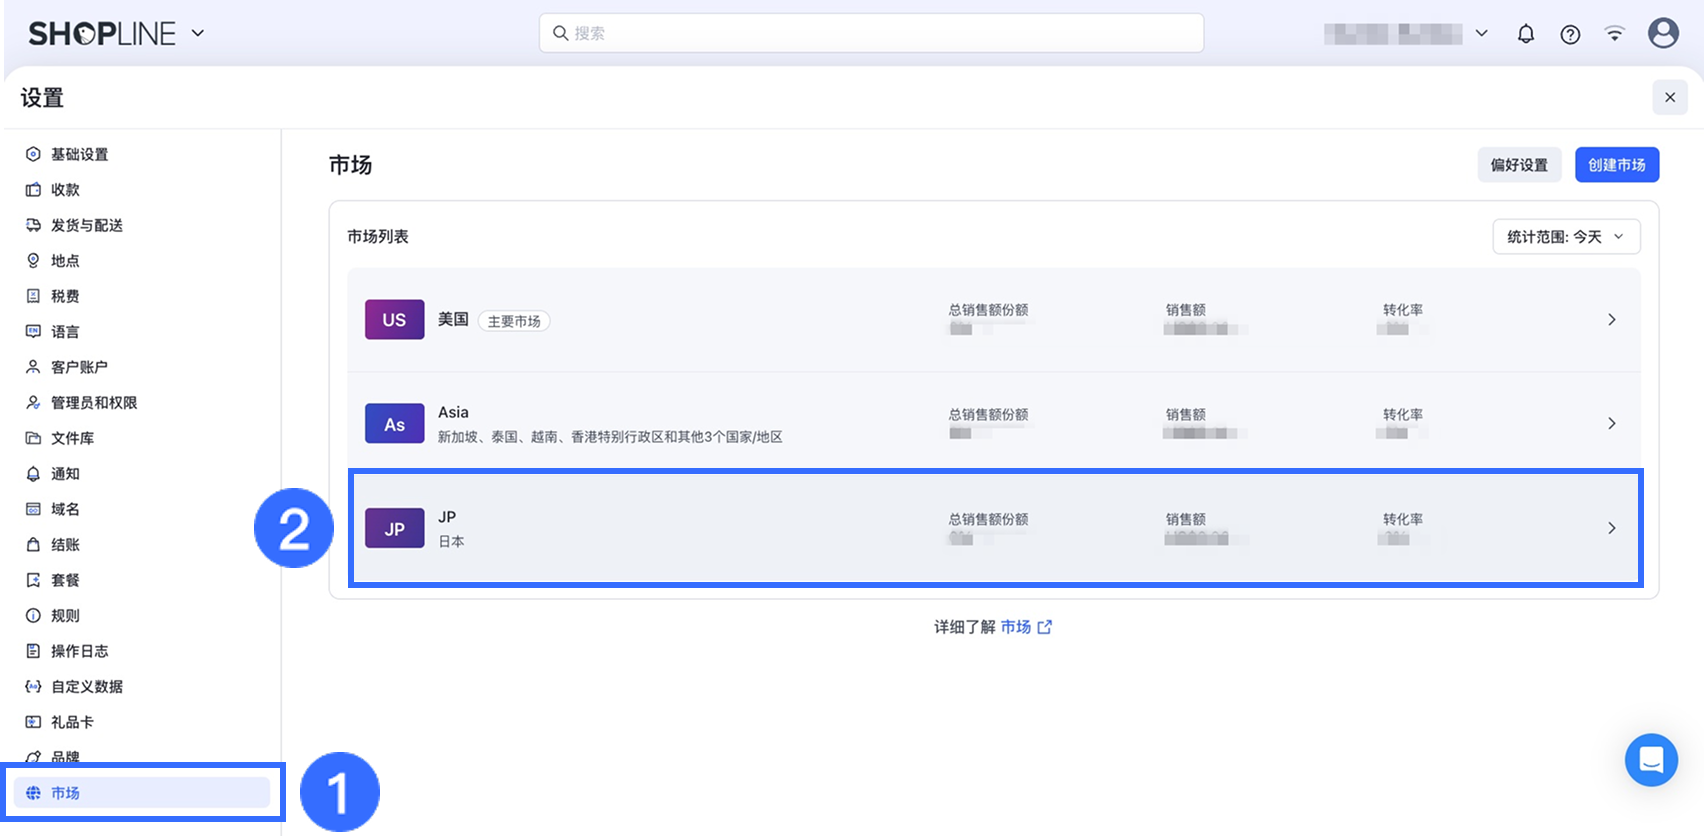Click the As Asia market badge
This screenshot has height=836, width=1704.
tap(394, 424)
